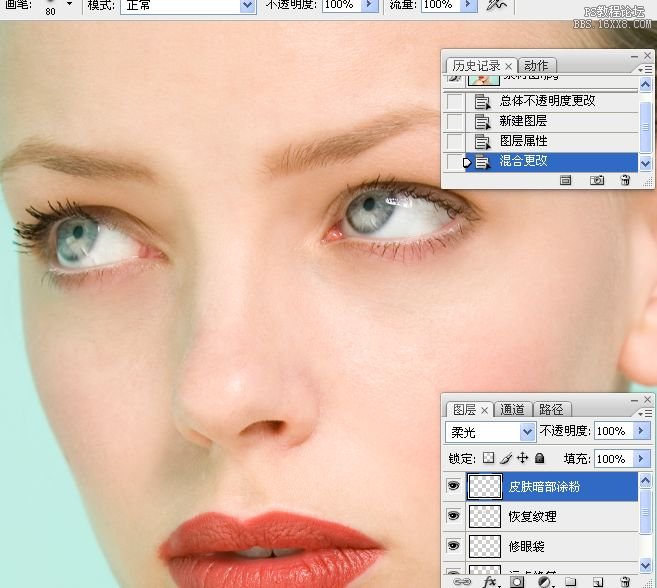657x588 pixels.
Task: Create a new history snapshot
Action: pos(597,180)
